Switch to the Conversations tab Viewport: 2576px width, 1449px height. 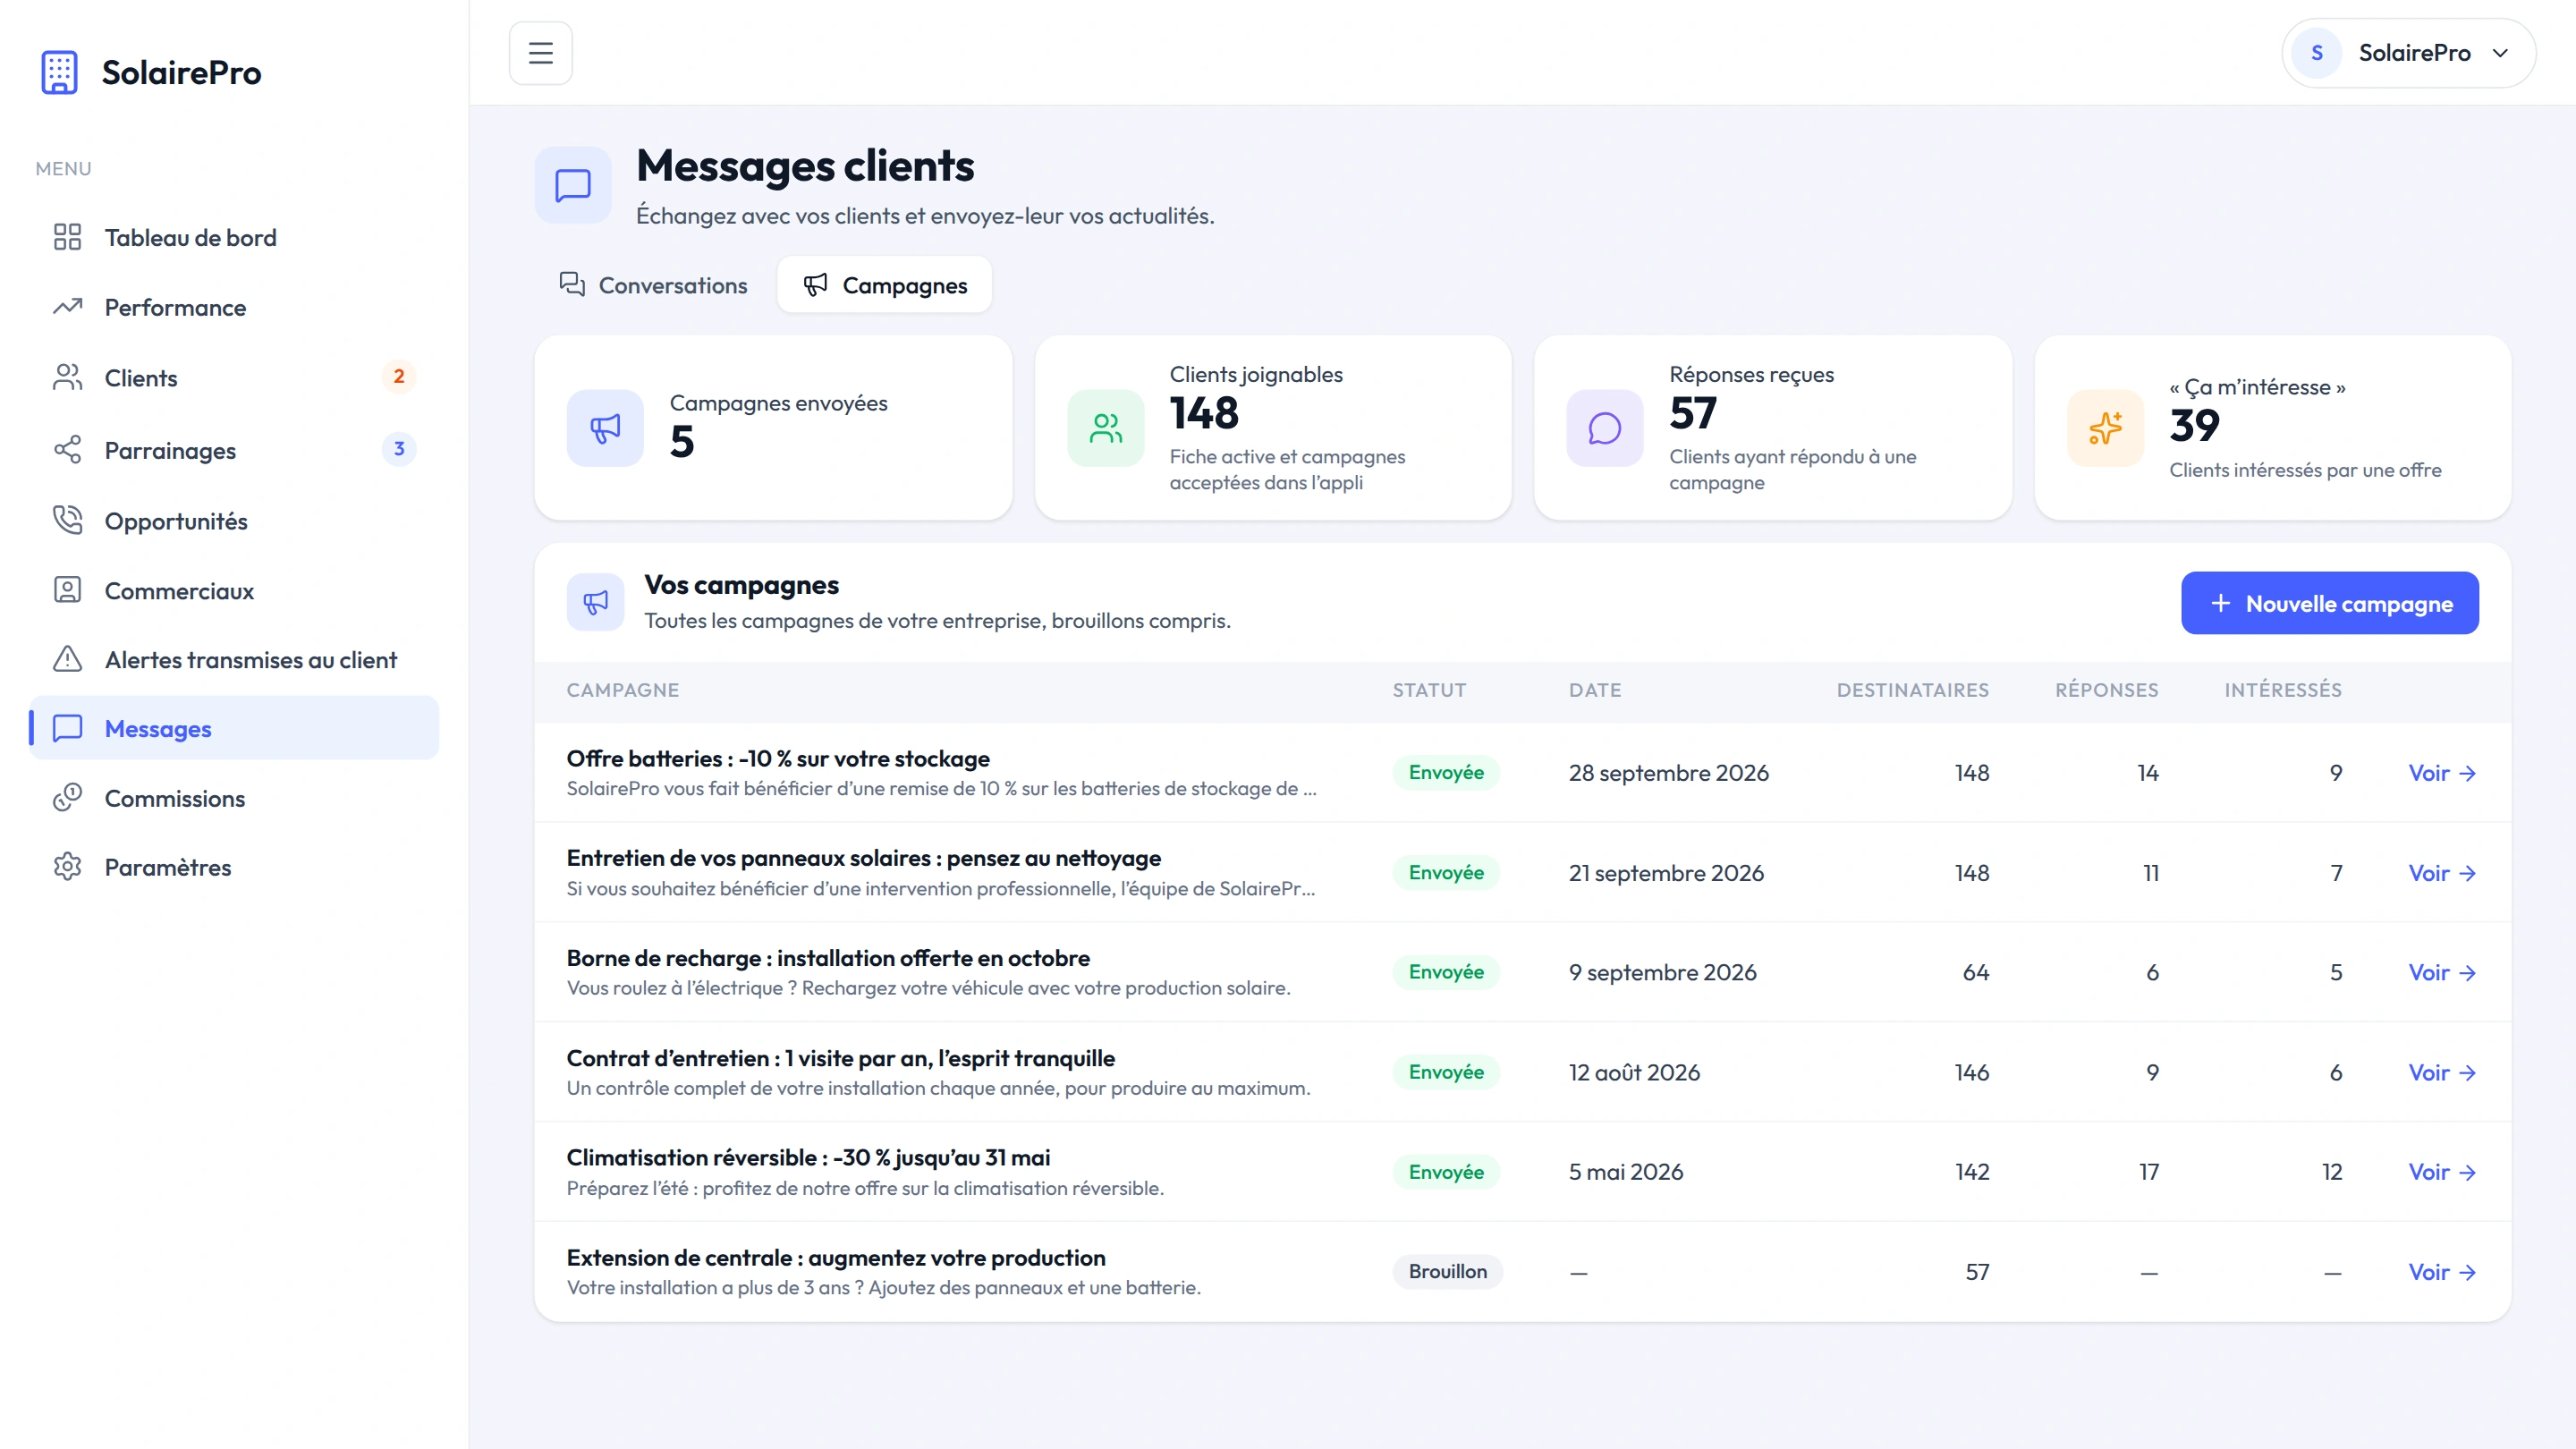pos(653,285)
